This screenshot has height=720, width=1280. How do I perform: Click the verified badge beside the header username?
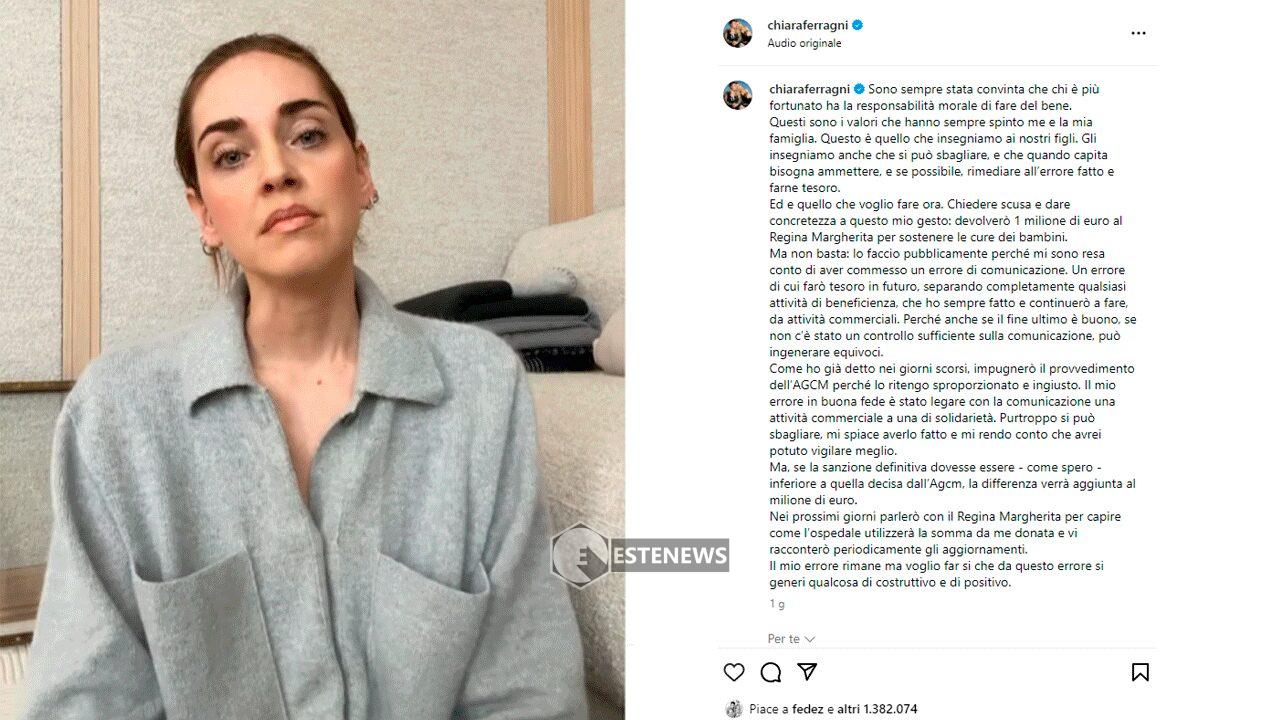(x=857, y=25)
